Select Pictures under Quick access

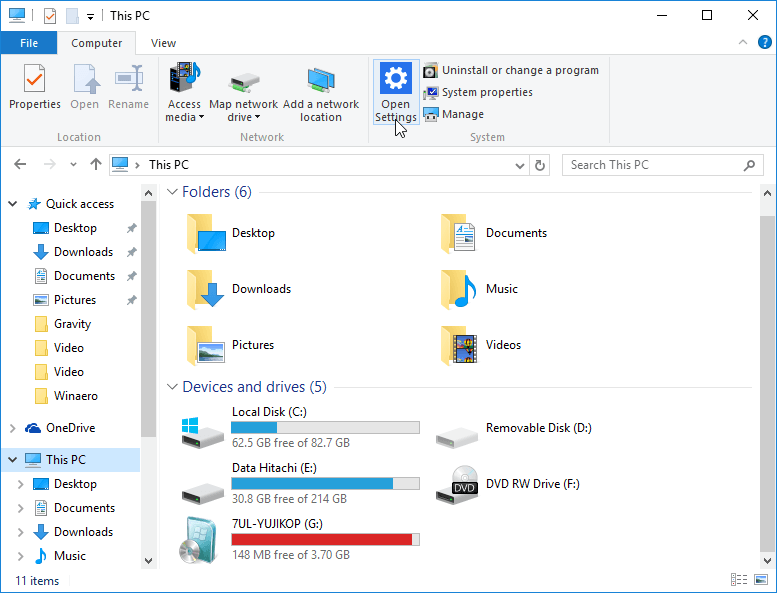point(75,300)
